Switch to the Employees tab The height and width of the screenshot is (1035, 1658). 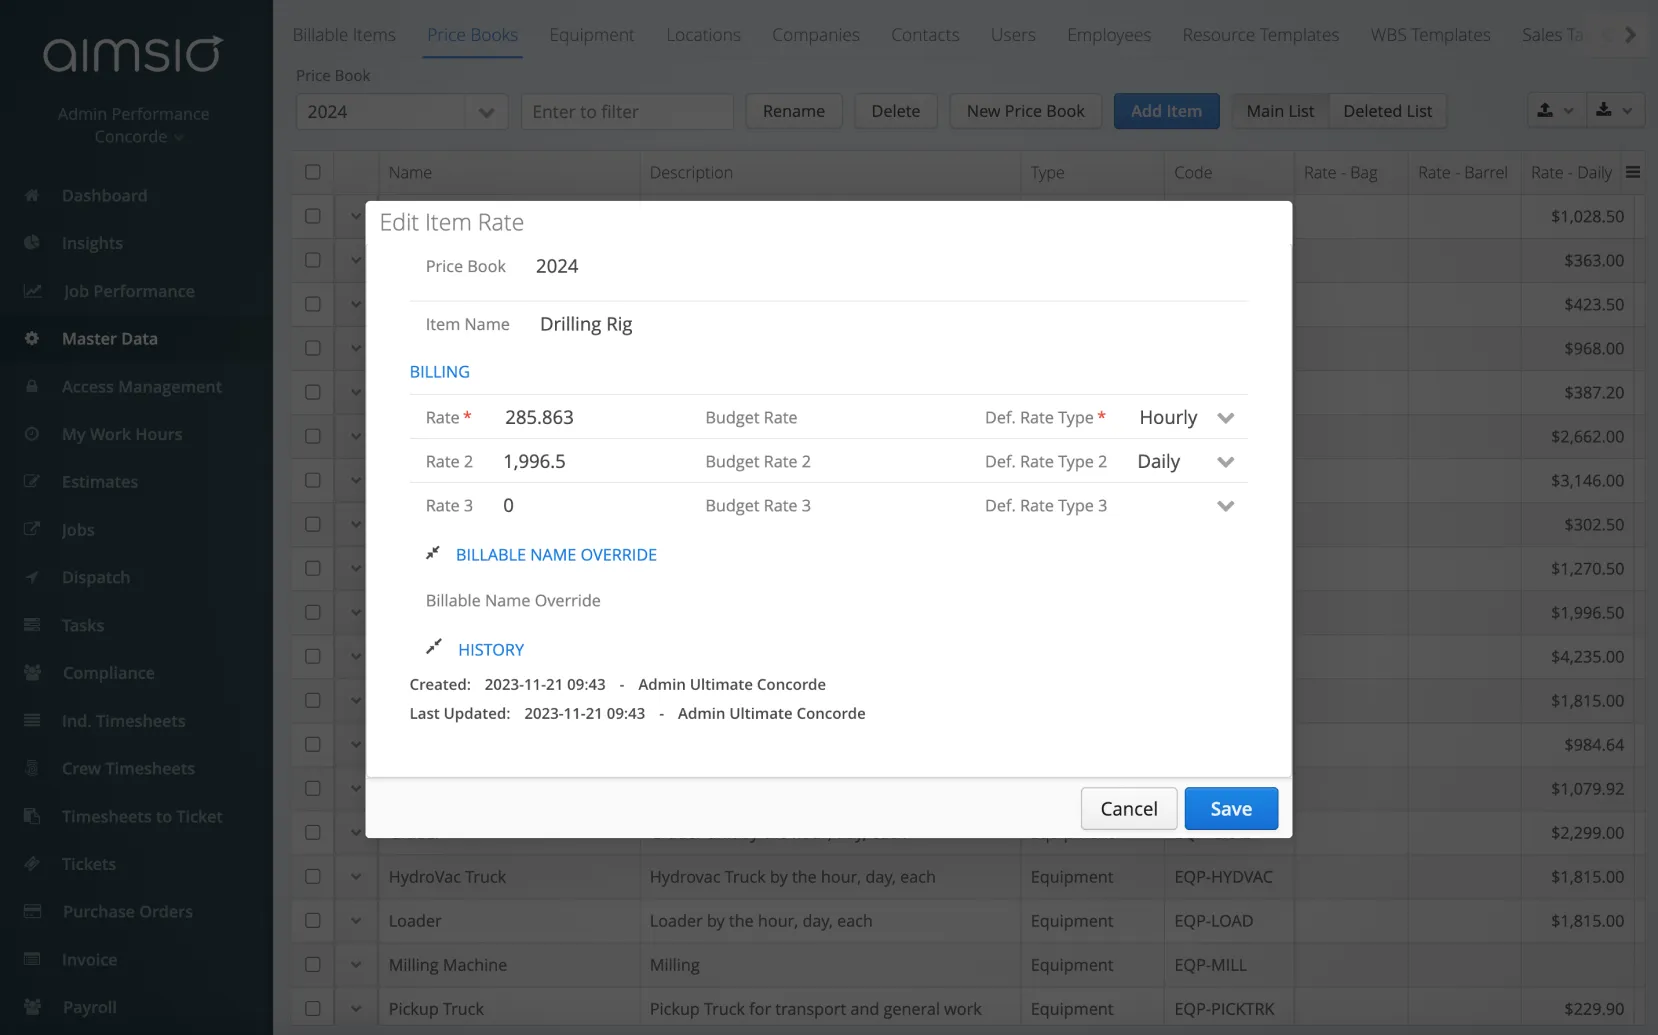pos(1108,35)
